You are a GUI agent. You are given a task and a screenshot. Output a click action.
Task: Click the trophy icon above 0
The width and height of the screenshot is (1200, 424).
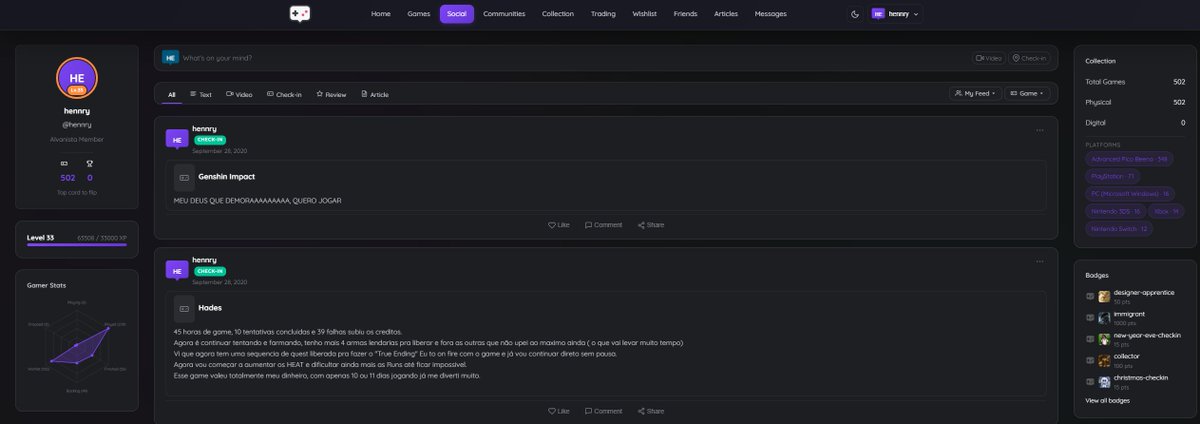pos(90,163)
